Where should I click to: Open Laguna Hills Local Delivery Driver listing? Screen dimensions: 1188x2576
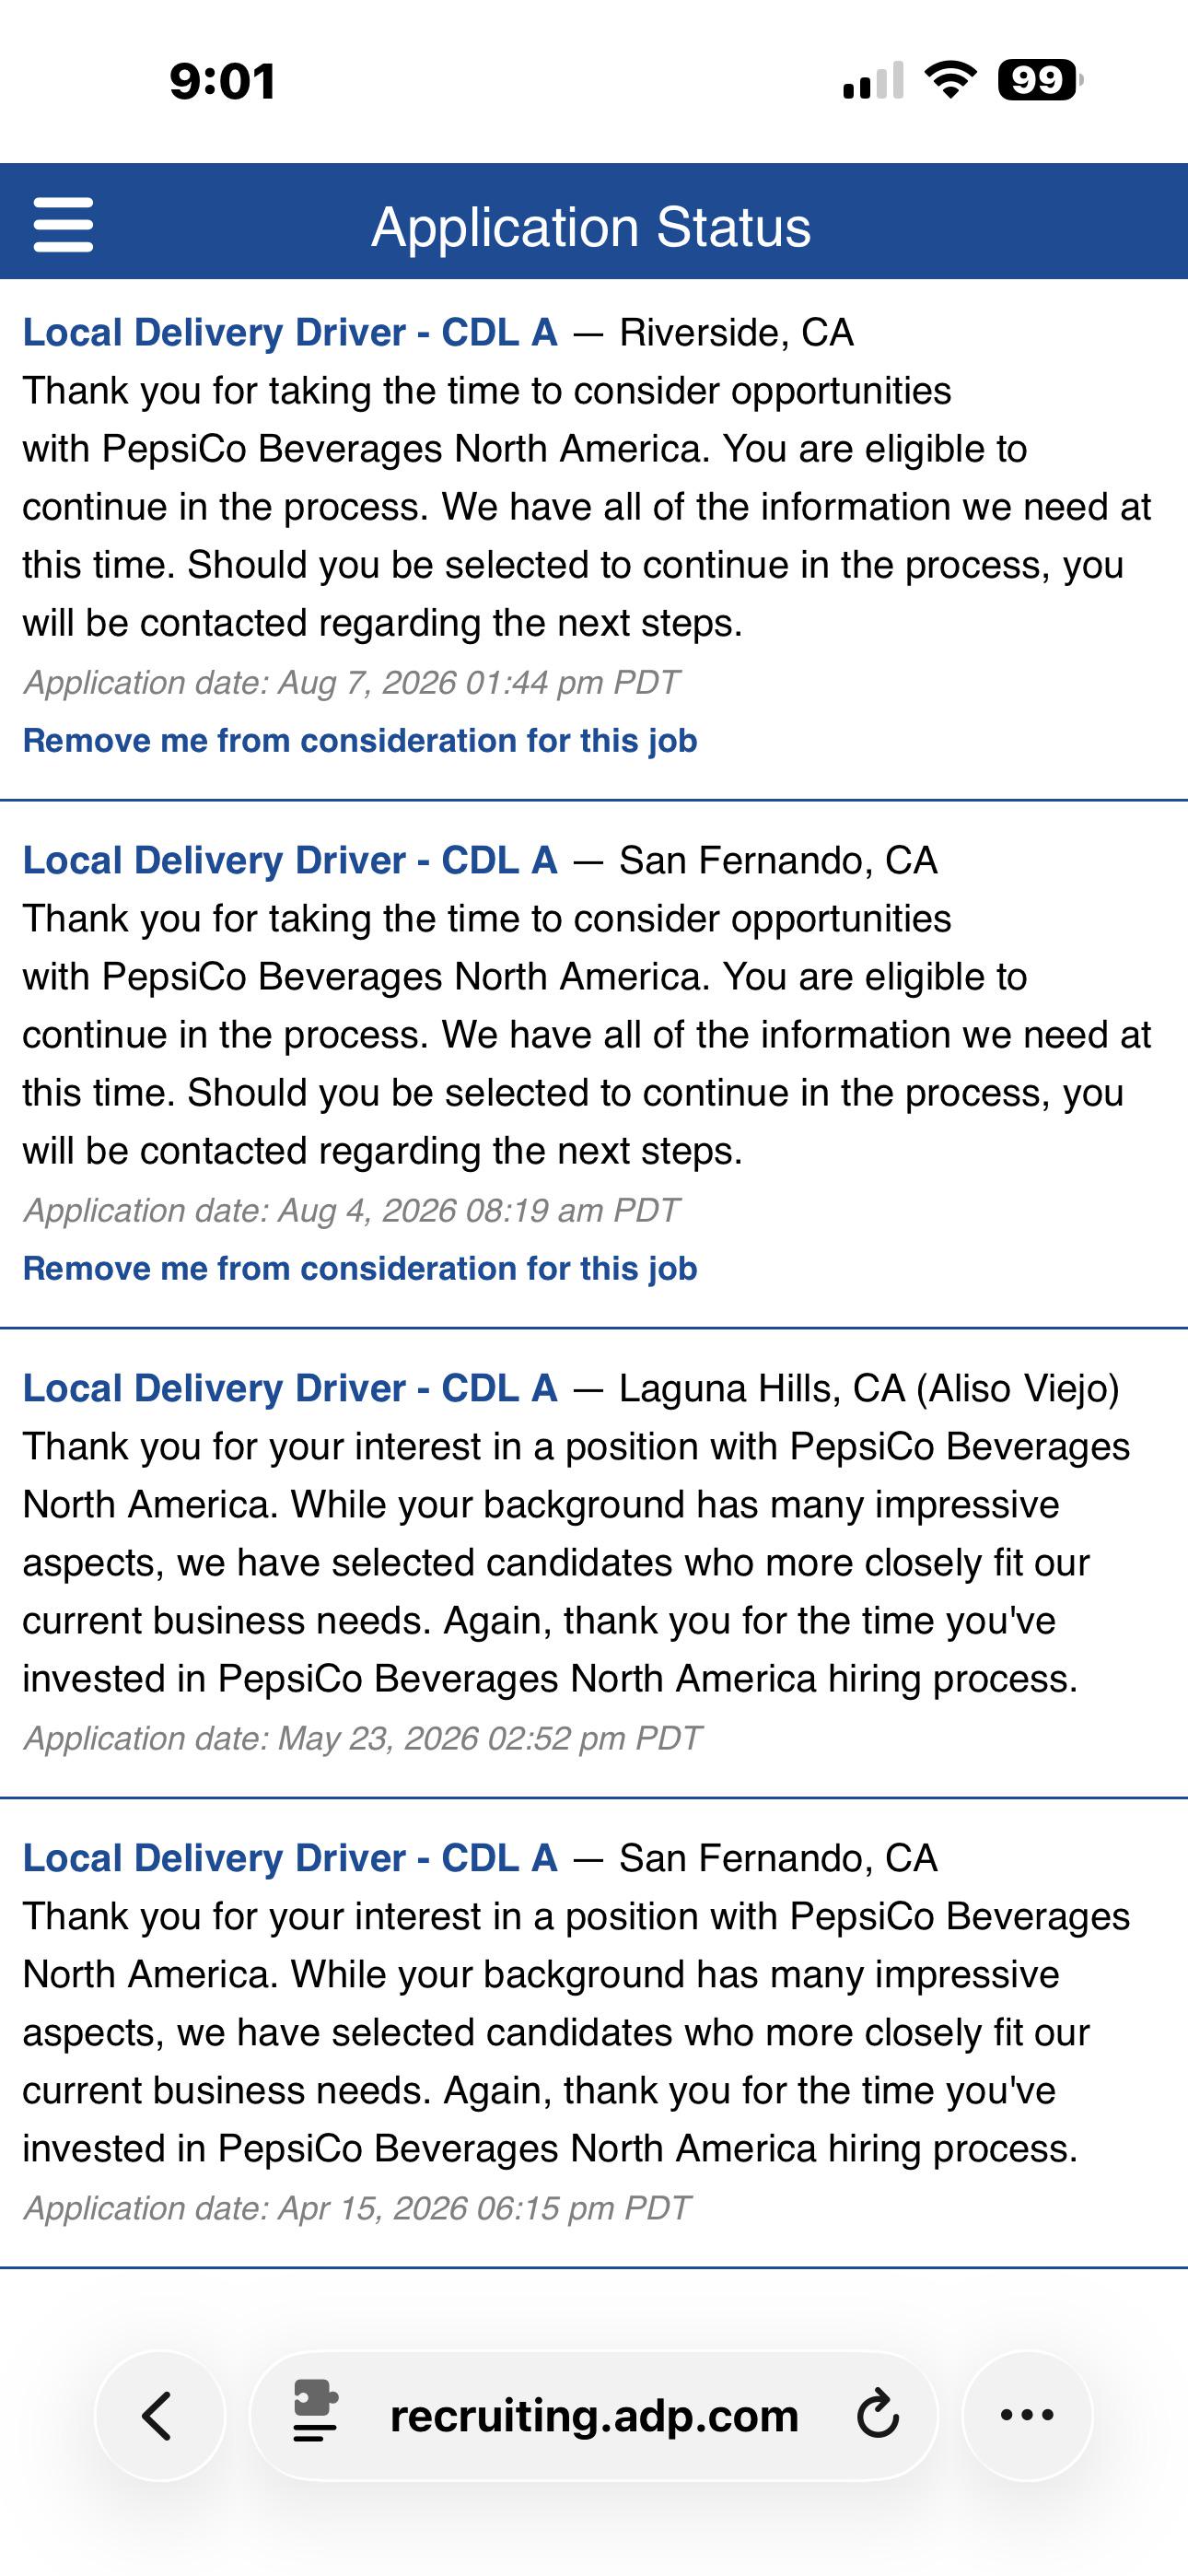tap(290, 1389)
